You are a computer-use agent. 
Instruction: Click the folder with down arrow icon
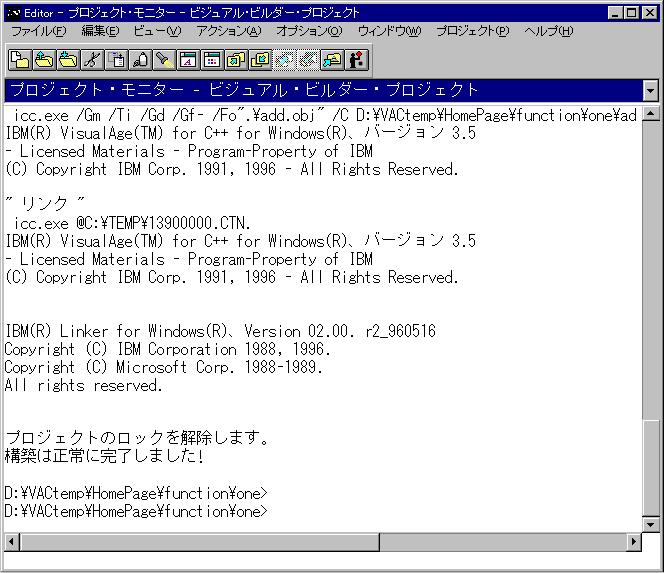click(x=68, y=60)
